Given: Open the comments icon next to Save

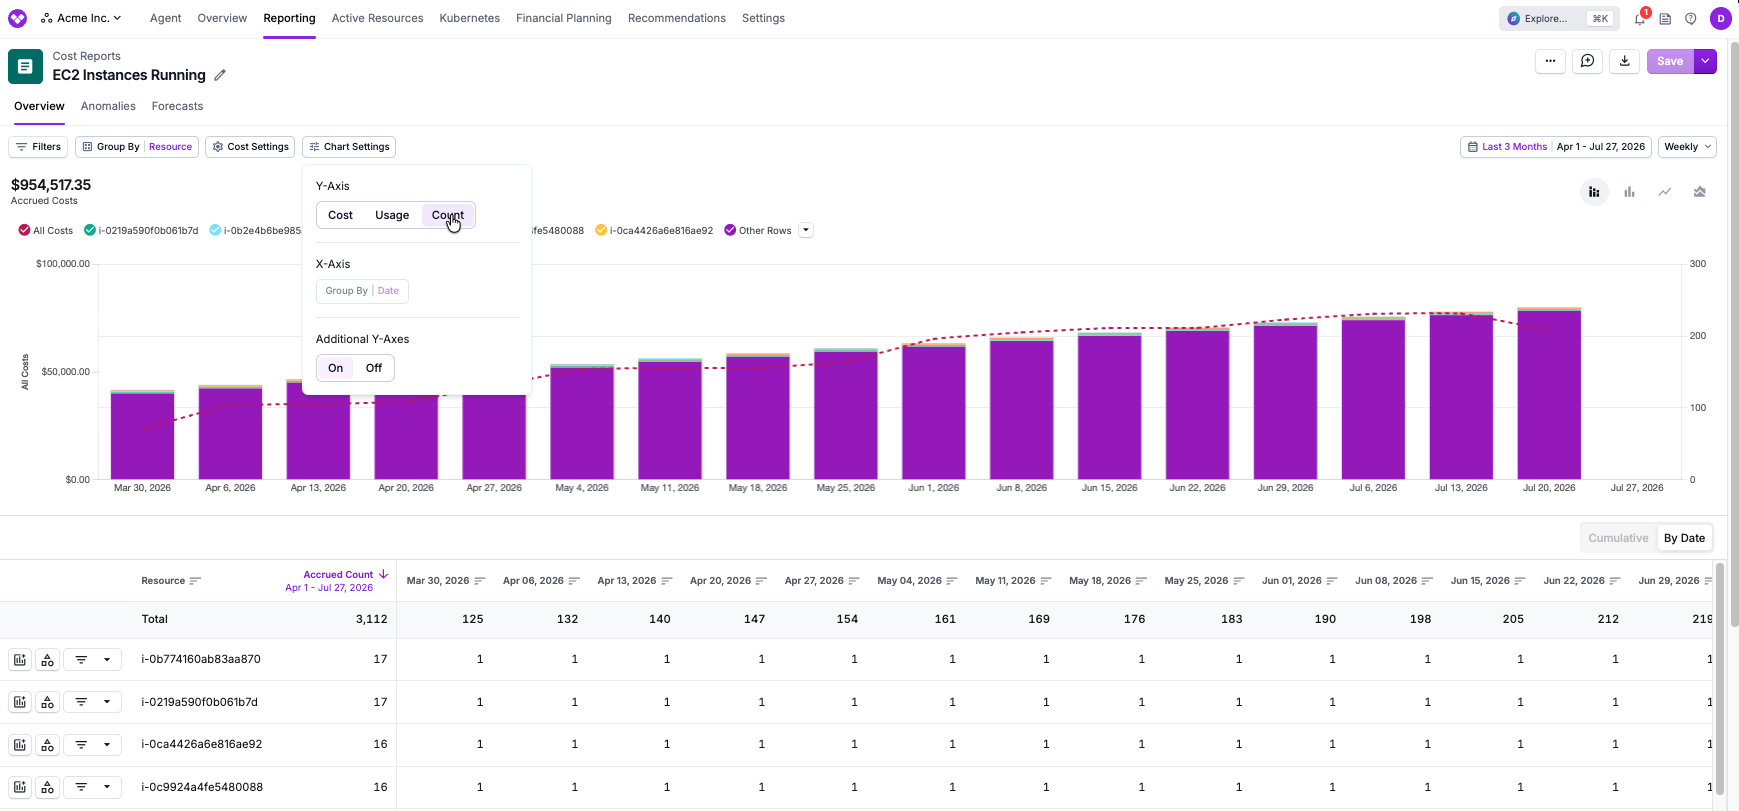Looking at the screenshot, I should coord(1587,61).
